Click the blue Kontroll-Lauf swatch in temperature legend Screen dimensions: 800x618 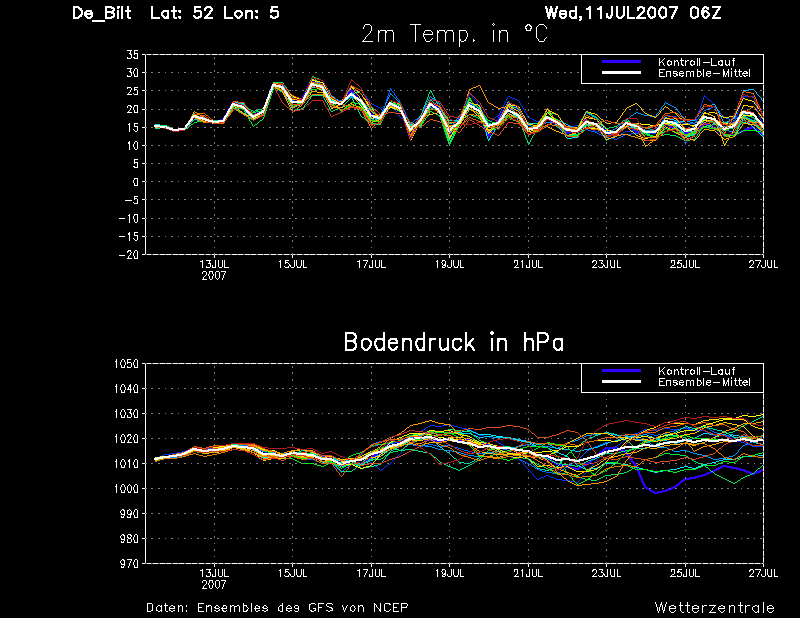pos(621,62)
